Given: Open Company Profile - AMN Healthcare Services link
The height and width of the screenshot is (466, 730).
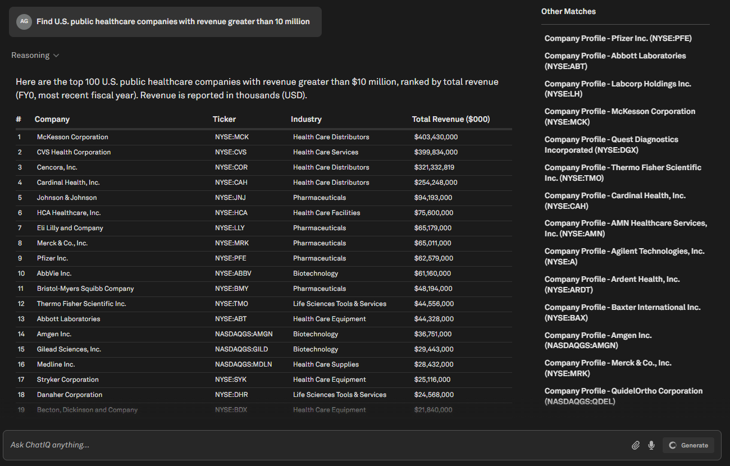Looking at the screenshot, I should 625,229.
